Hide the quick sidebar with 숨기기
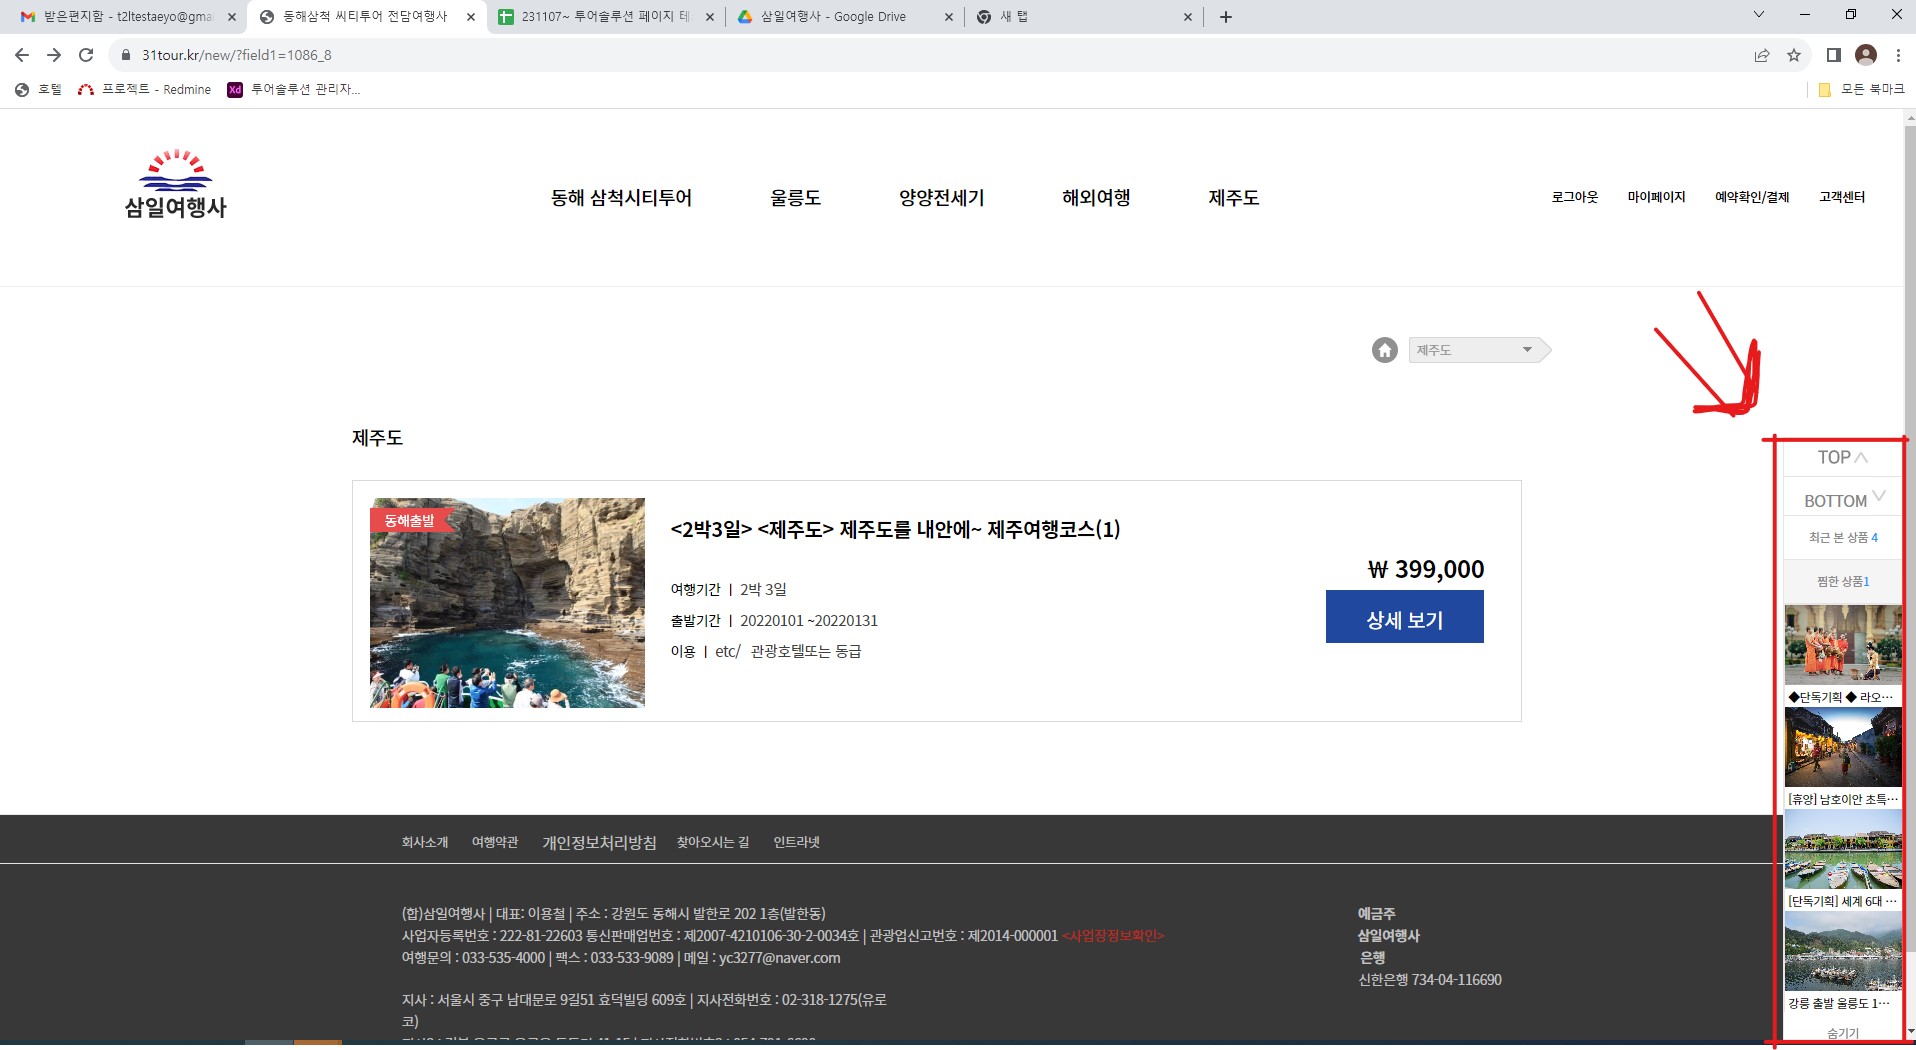 pyautogui.click(x=1842, y=1033)
